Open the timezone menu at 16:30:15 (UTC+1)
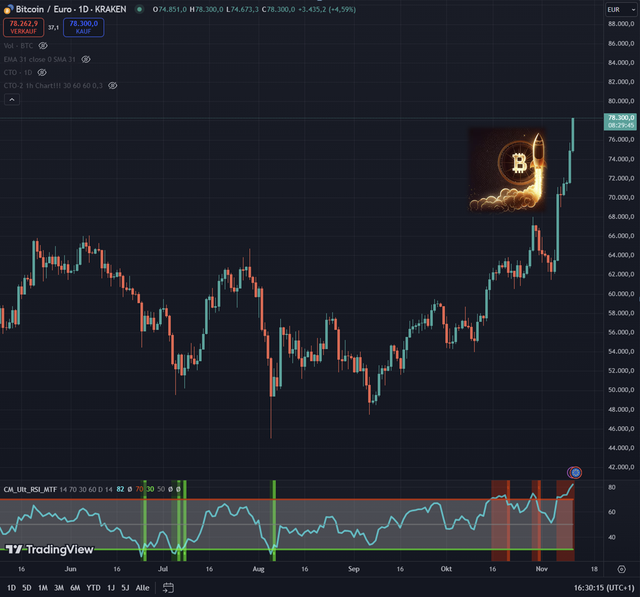 (x=604, y=588)
